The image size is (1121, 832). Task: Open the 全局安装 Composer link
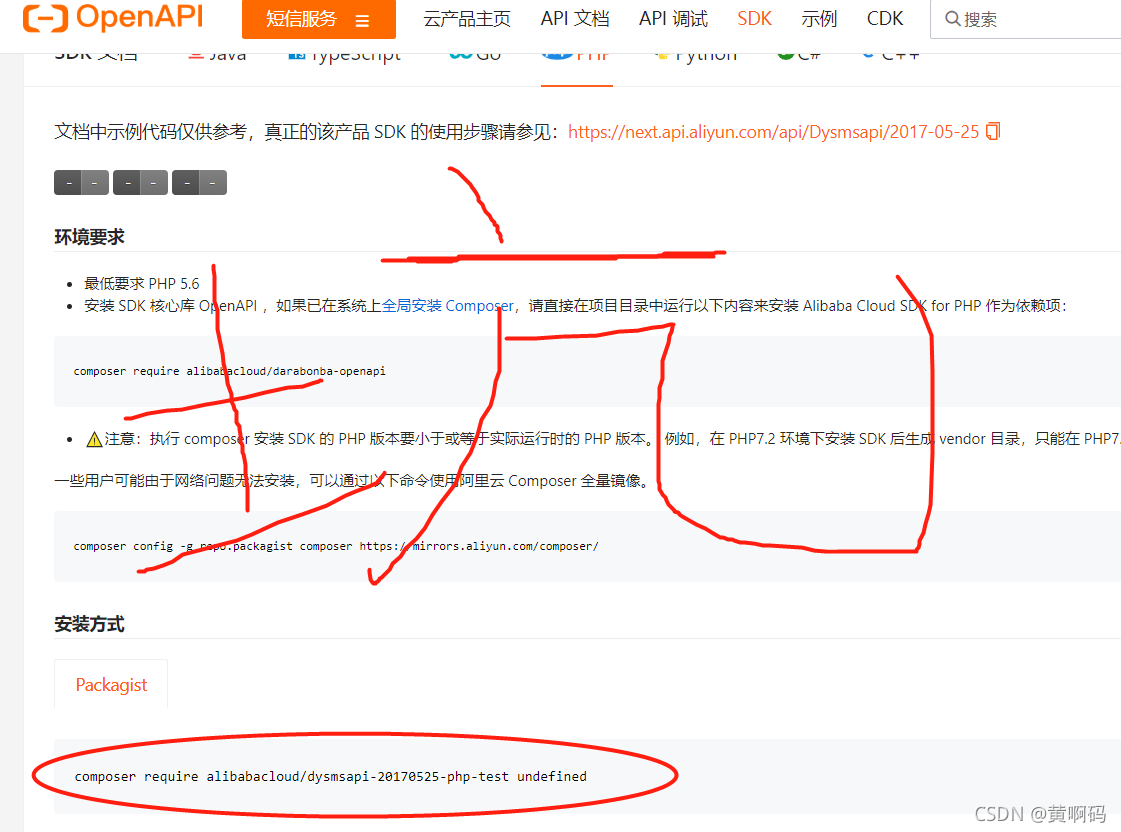point(448,306)
